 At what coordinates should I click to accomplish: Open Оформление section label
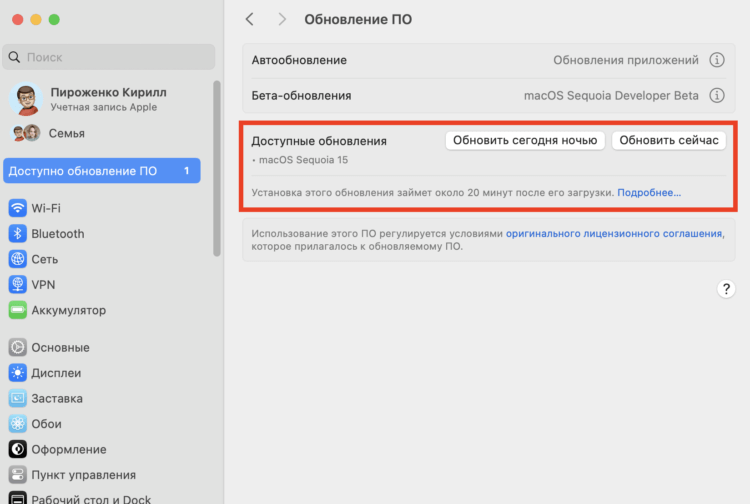click(69, 449)
